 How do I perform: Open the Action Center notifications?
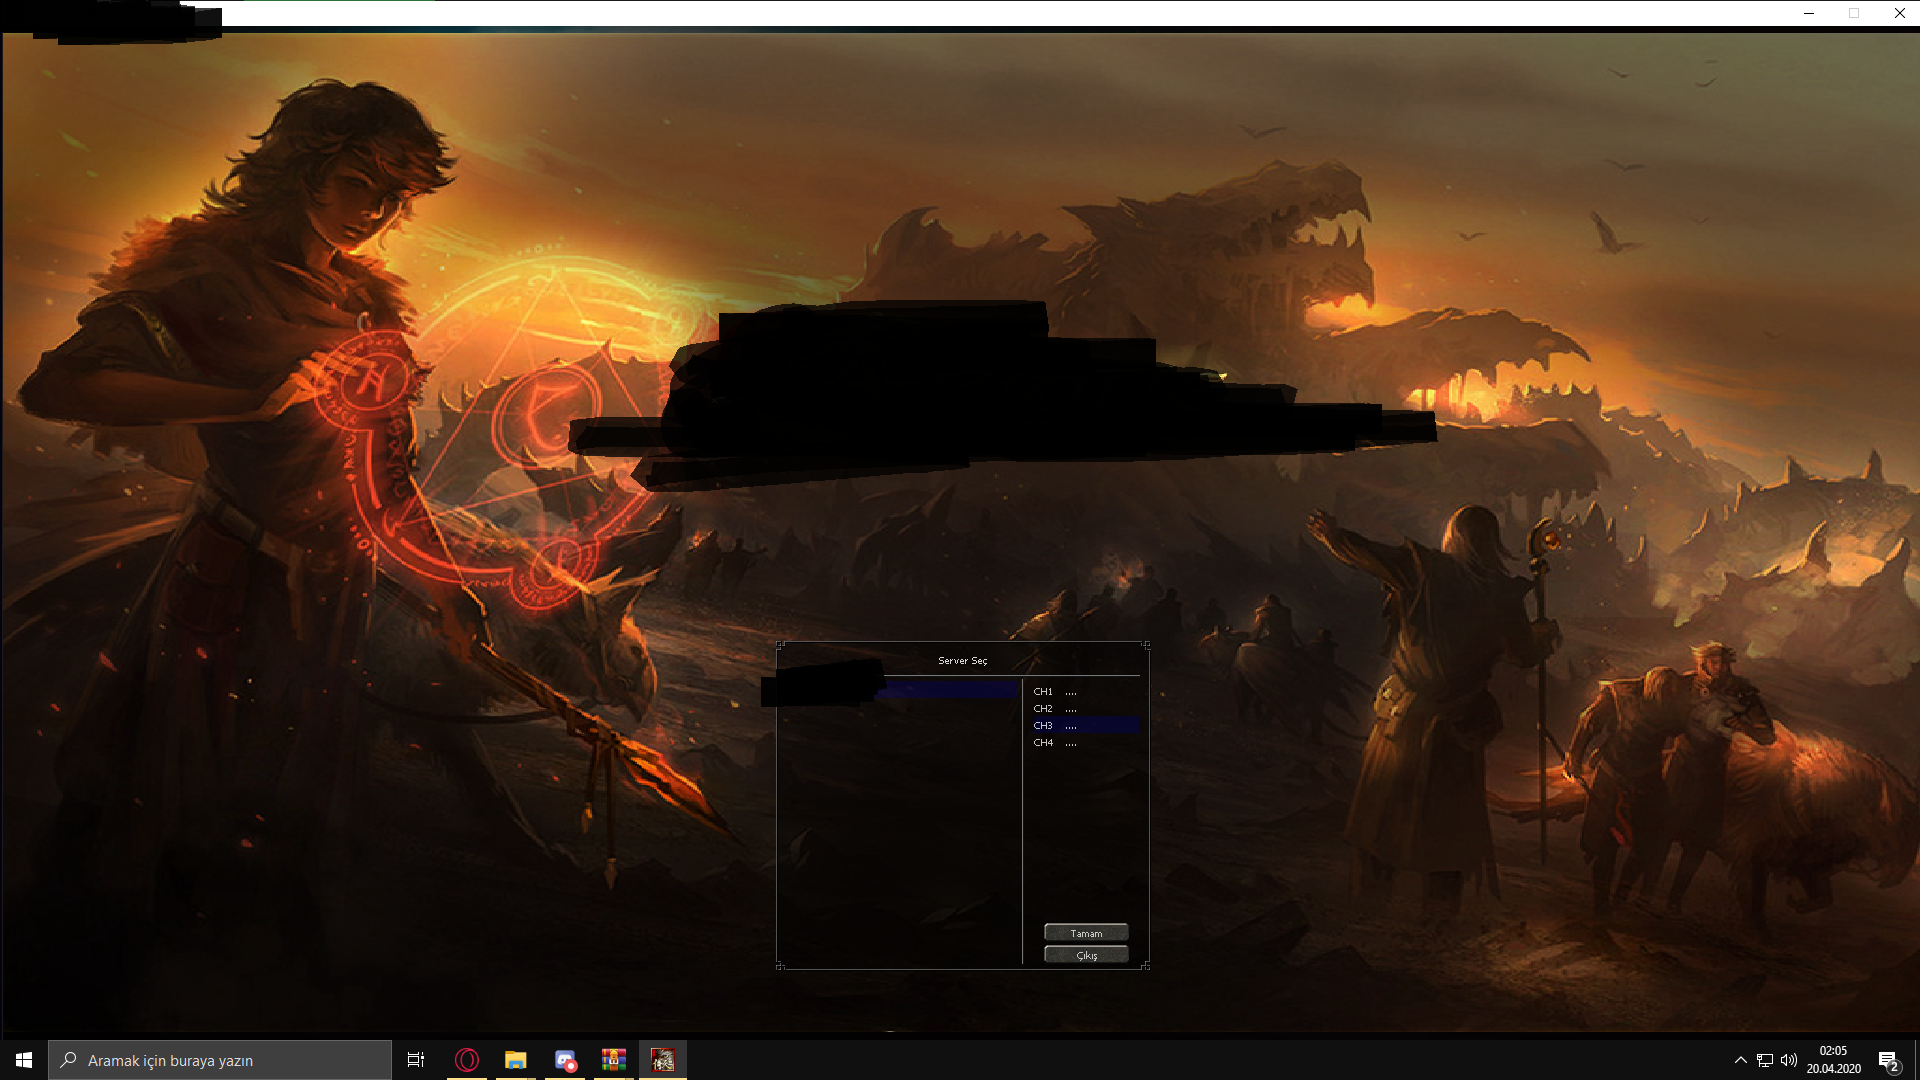pos(1888,1060)
